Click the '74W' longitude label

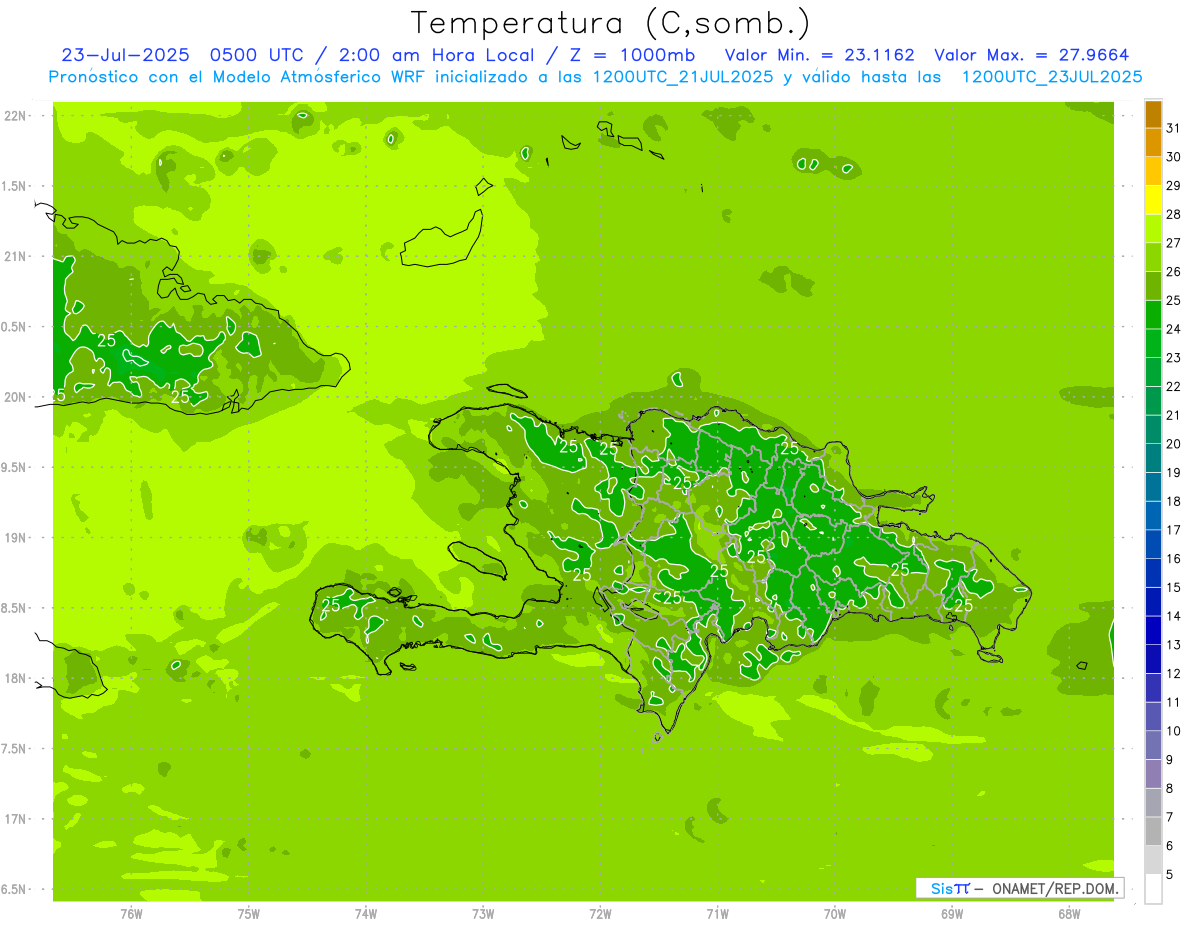pyautogui.click(x=366, y=913)
